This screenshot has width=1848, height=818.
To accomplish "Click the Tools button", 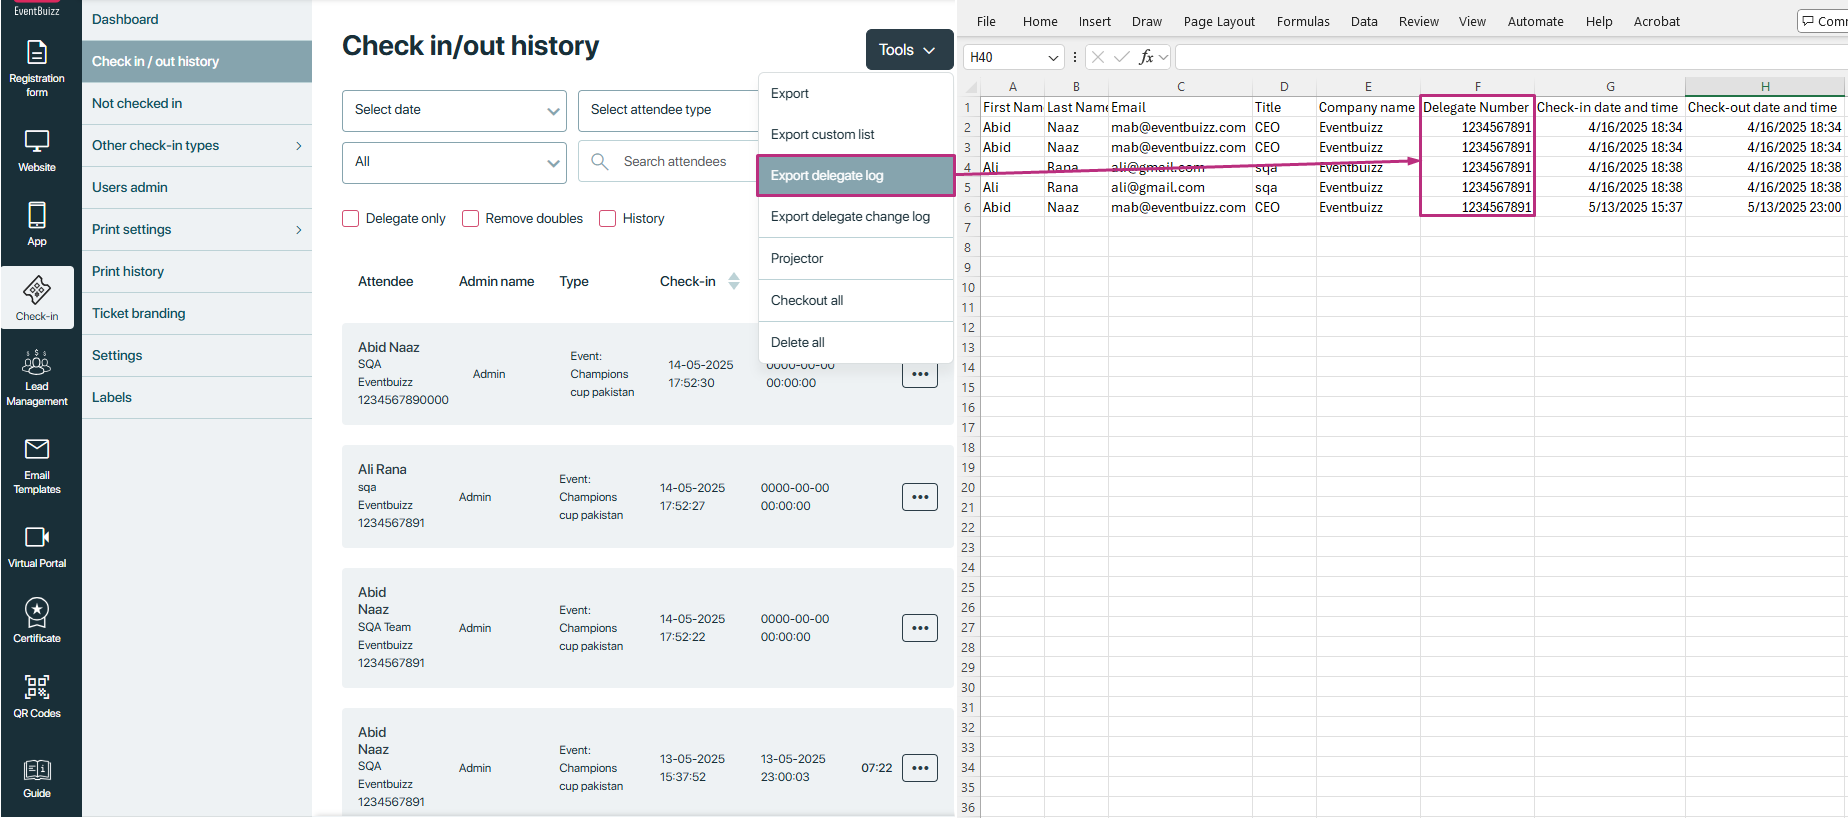I will 908,50.
